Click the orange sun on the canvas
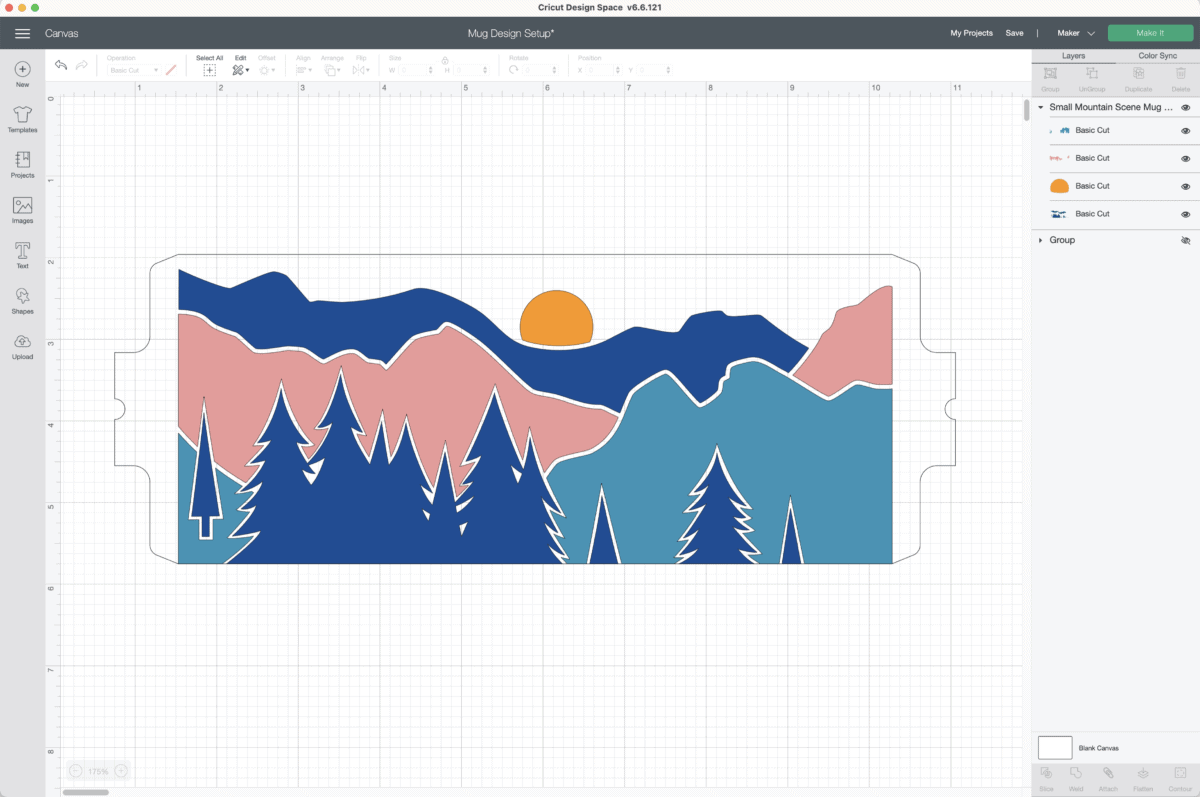1200x797 pixels. pos(556,318)
